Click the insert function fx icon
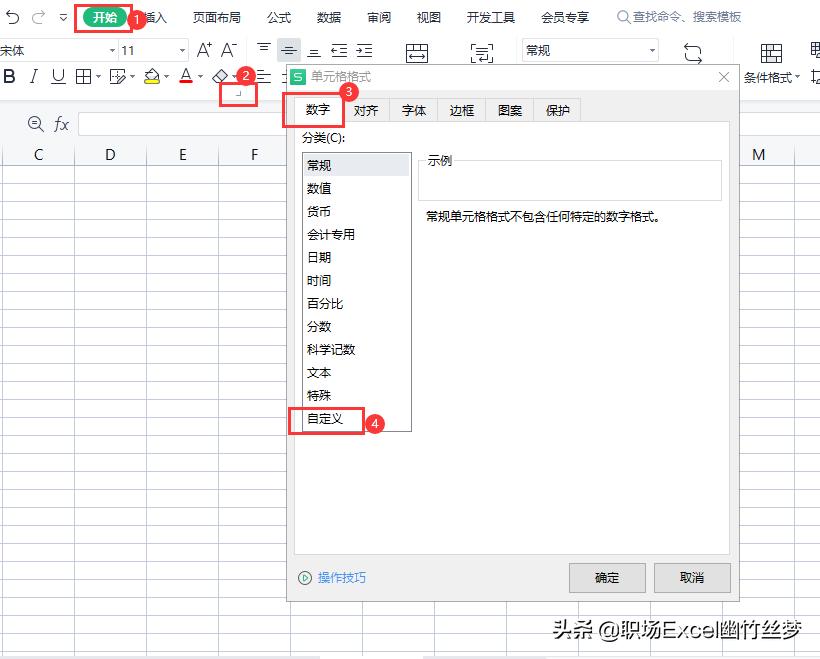The width and height of the screenshot is (820, 659). [62, 123]
